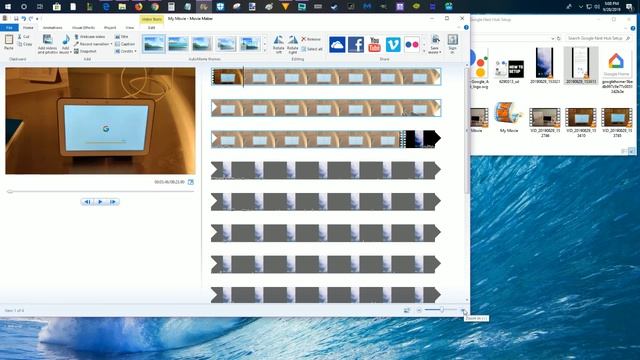Click the preview seek bar
640x360 pixels.
click(100, 191)
